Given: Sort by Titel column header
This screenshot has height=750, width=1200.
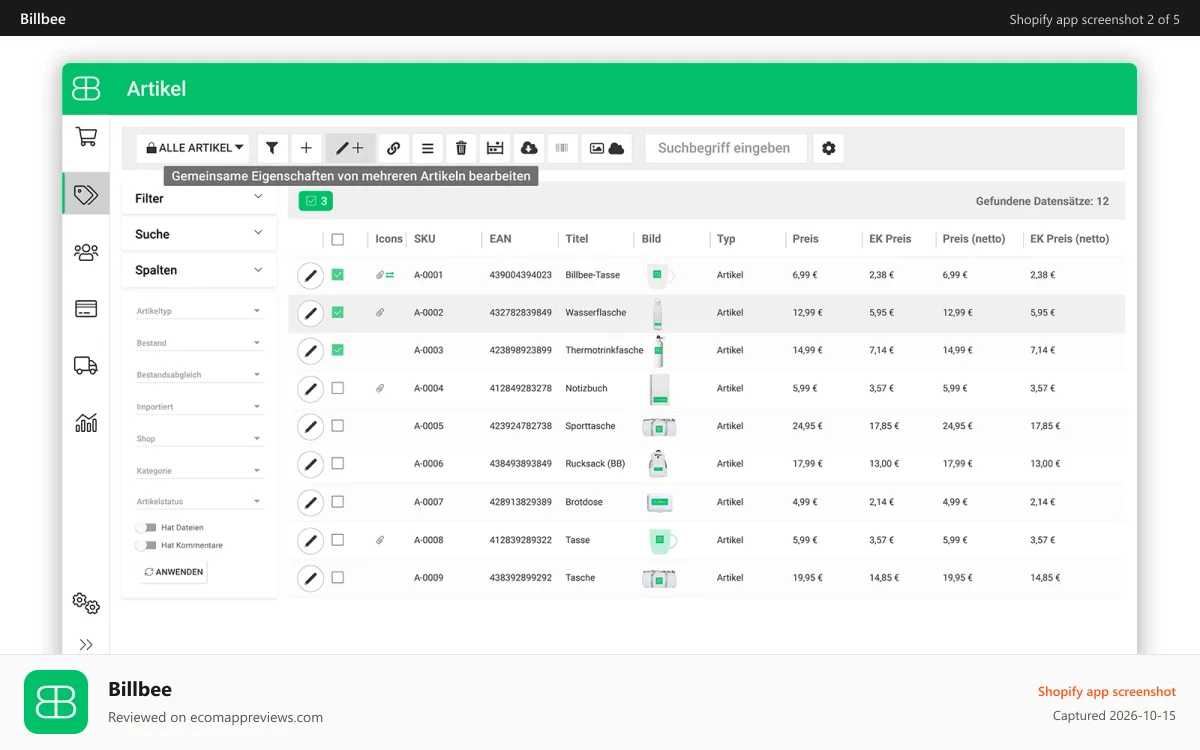Looking at the screenshot, I should [577, 239].
